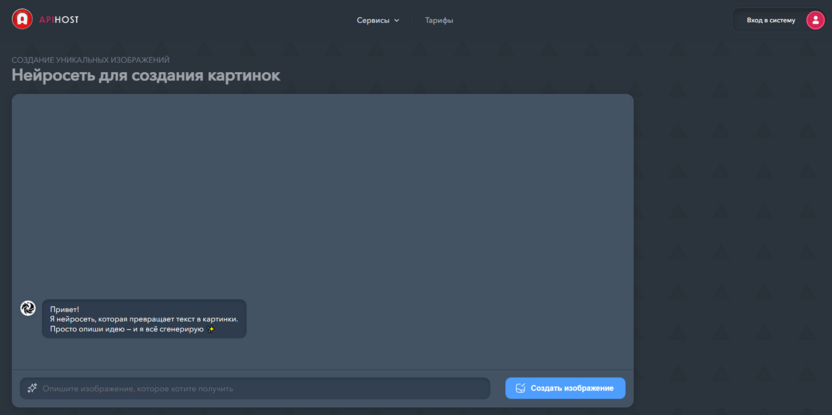This screenshot has width=832, height=415.
Task: Open the user profile avatar icon
Action: pyautogui.click(x=815, y=20)
